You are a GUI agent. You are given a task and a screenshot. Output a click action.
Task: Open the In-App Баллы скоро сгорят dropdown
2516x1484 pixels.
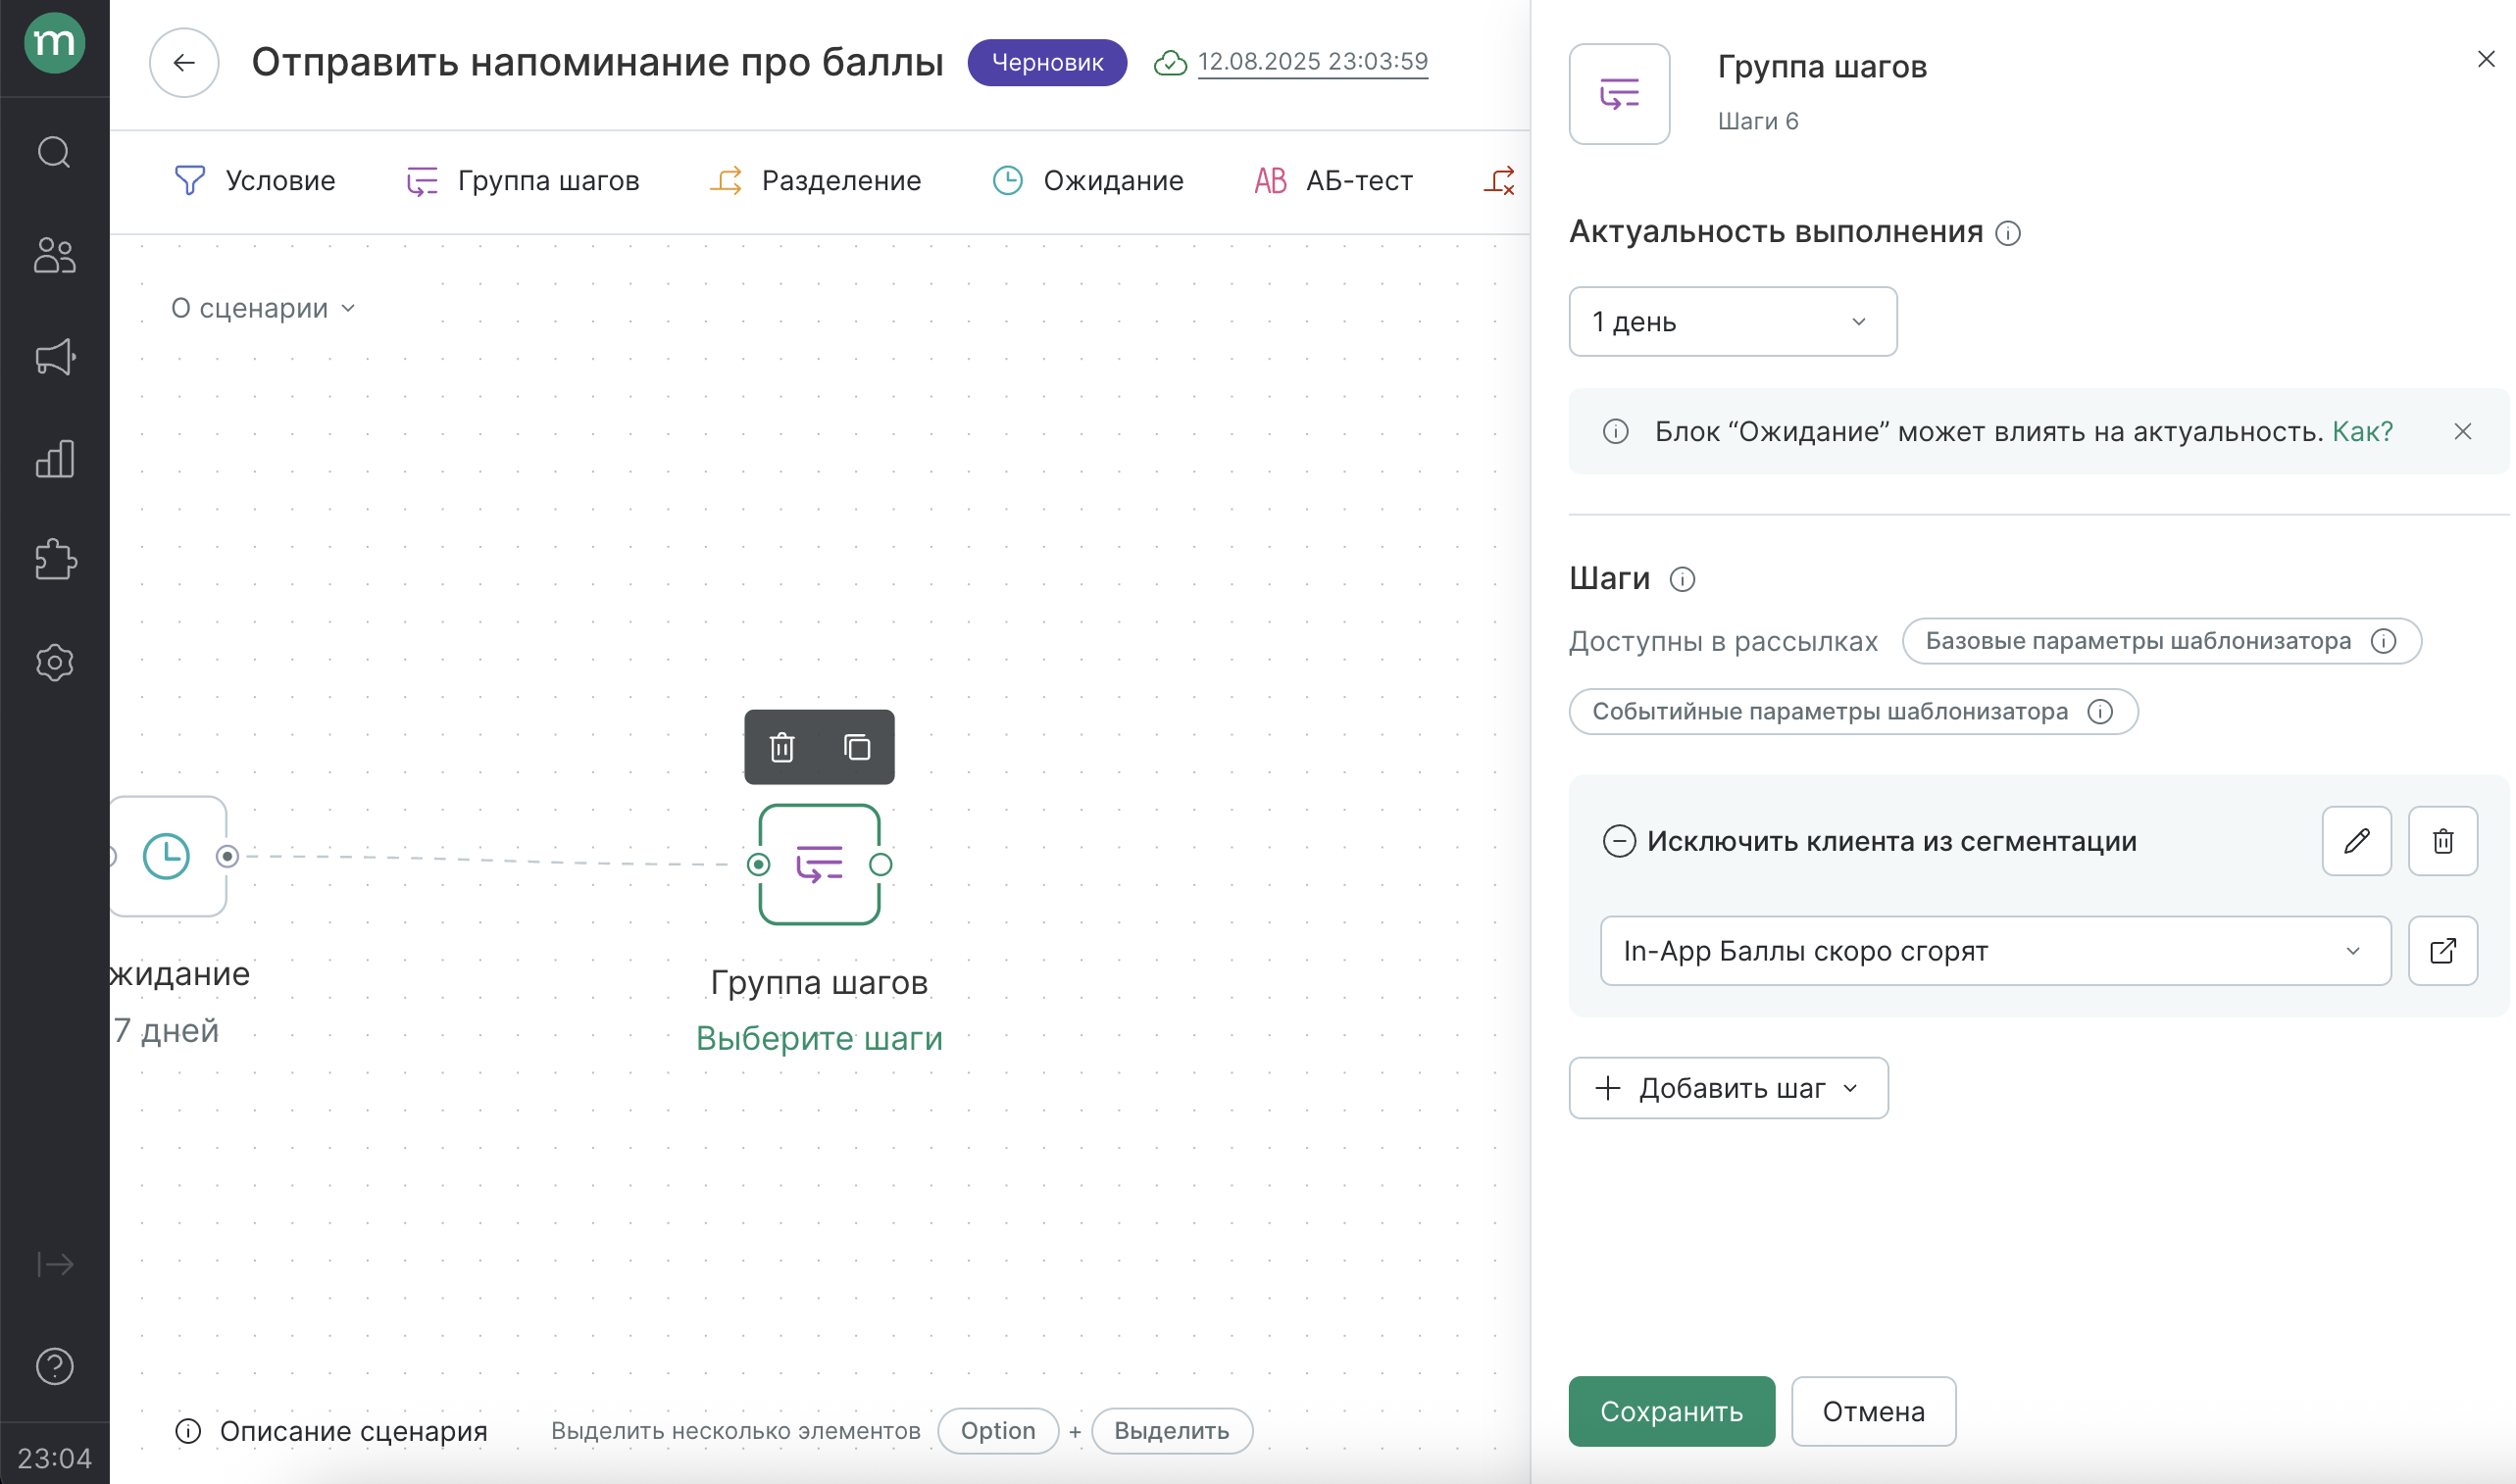(1995, 951)
